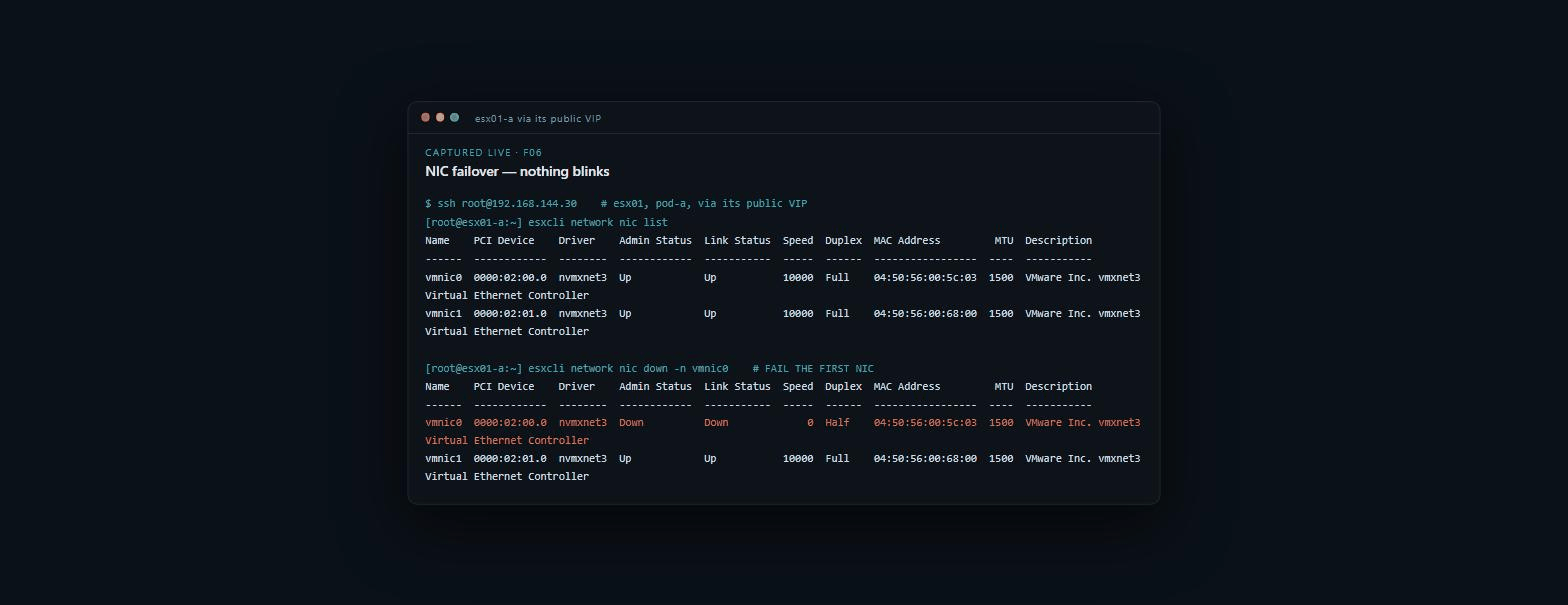This screenshot has width=1568, height=605.
Task: Click the '# FAIL THE FIRST NIC' comment
Action: (813, 368)
